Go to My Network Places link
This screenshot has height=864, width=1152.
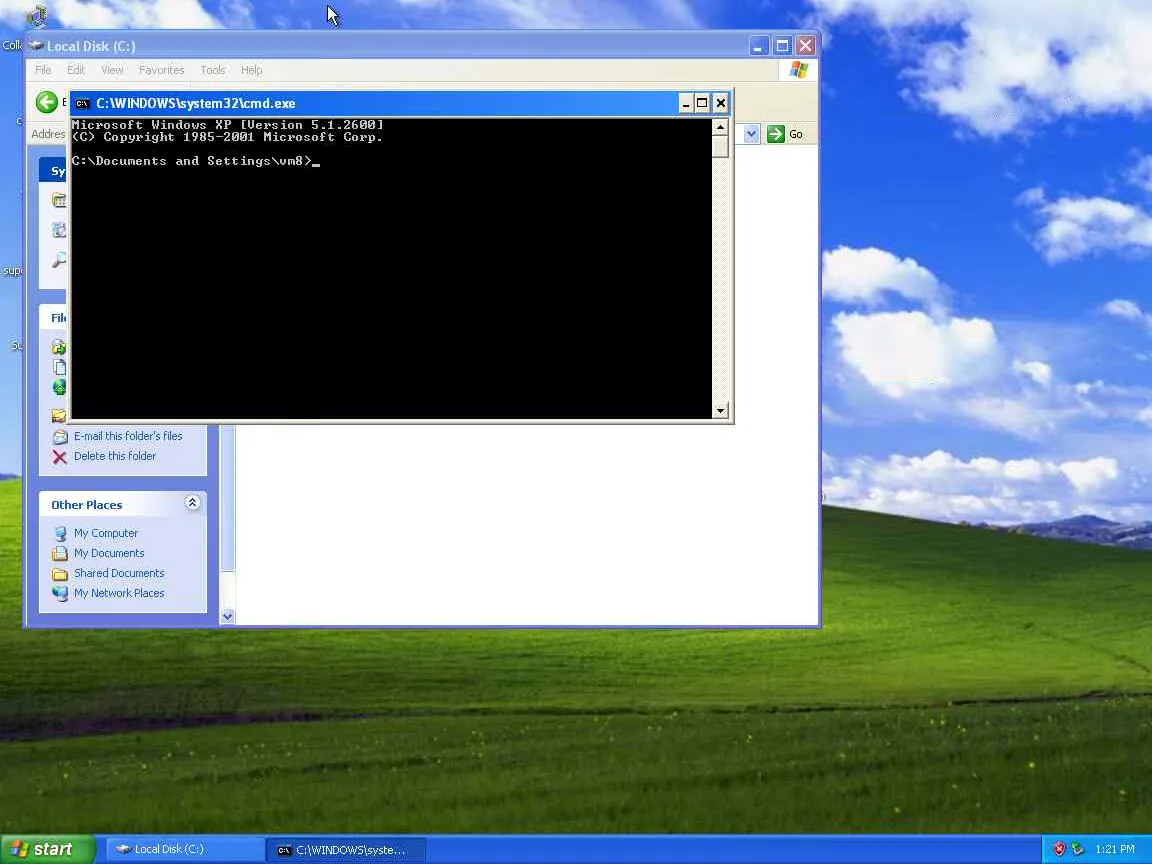coord(119,593)
